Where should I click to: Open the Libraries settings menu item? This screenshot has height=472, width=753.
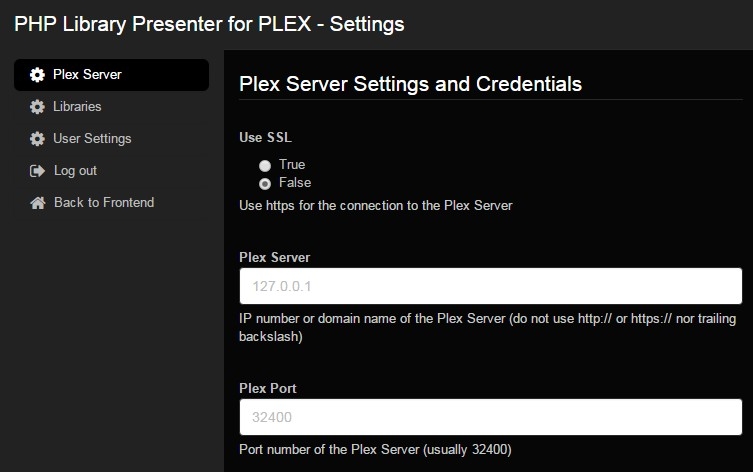tap(77, 106)
